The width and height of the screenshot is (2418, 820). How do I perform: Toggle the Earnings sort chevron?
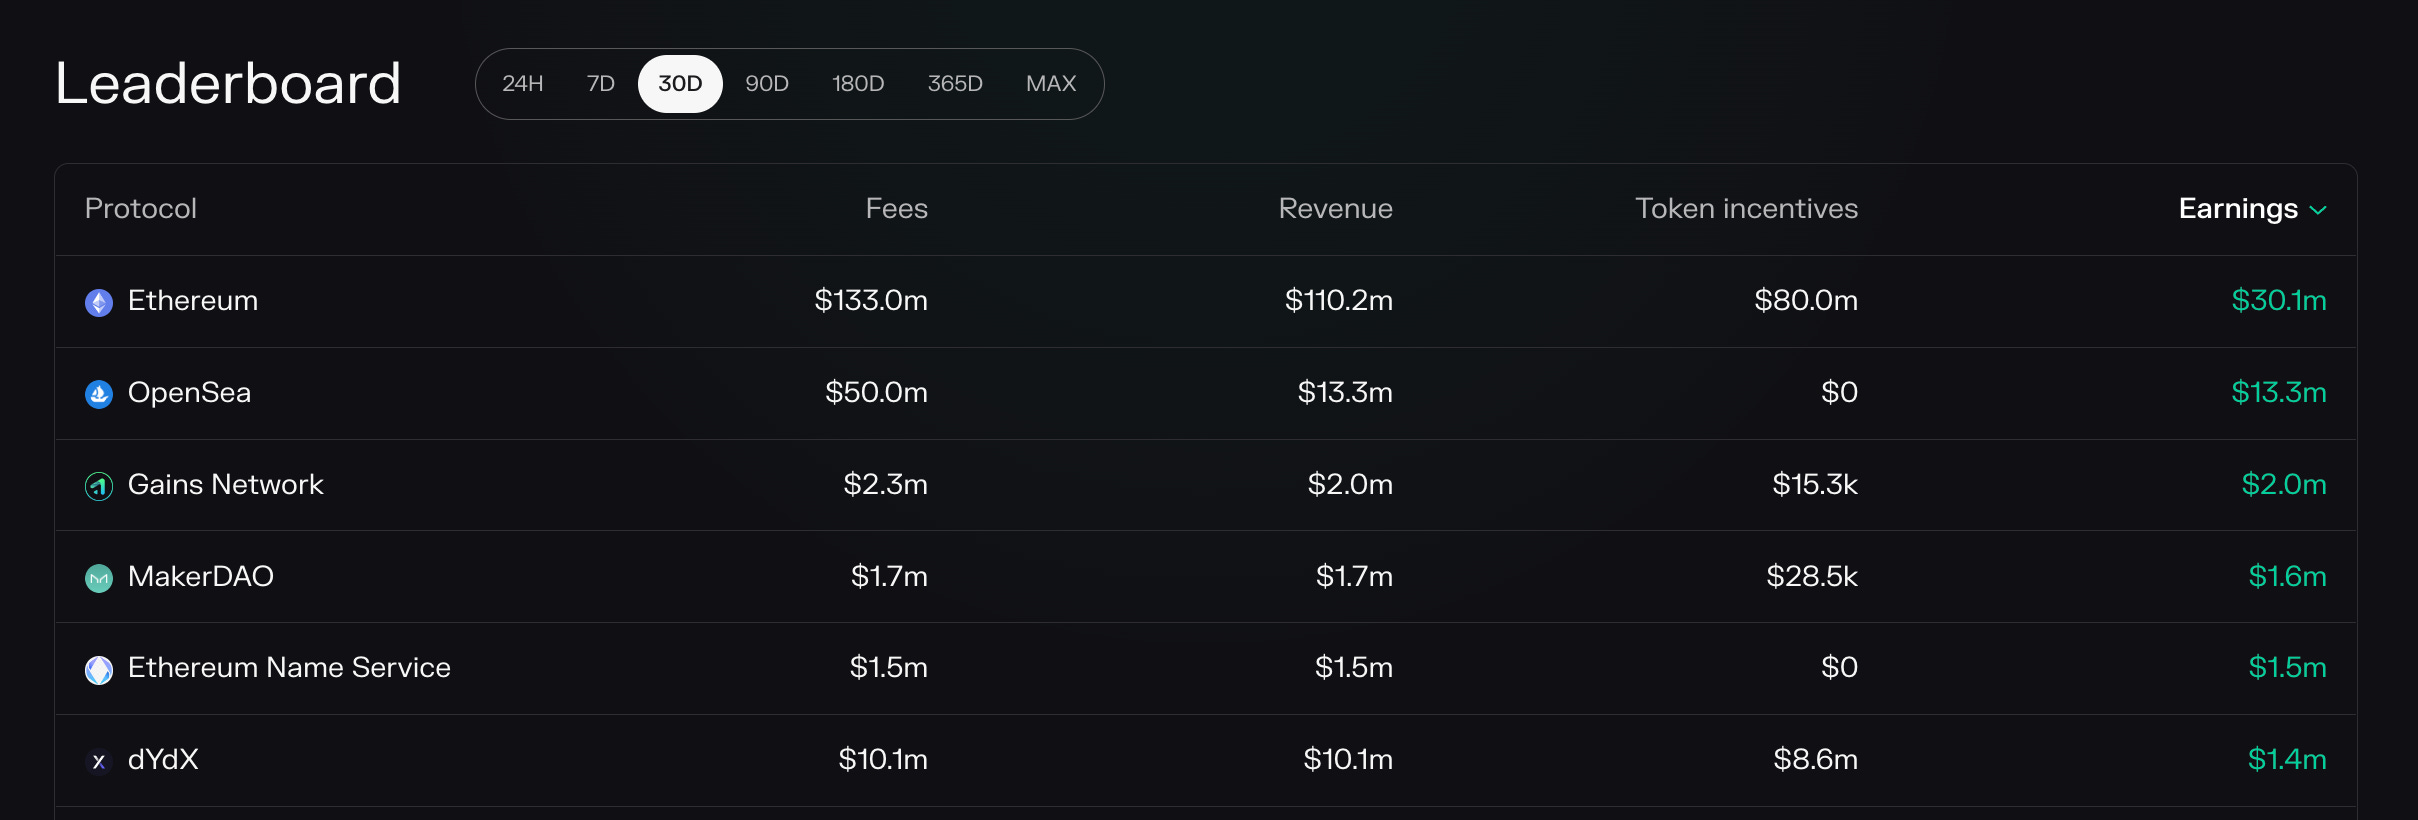2318,210
